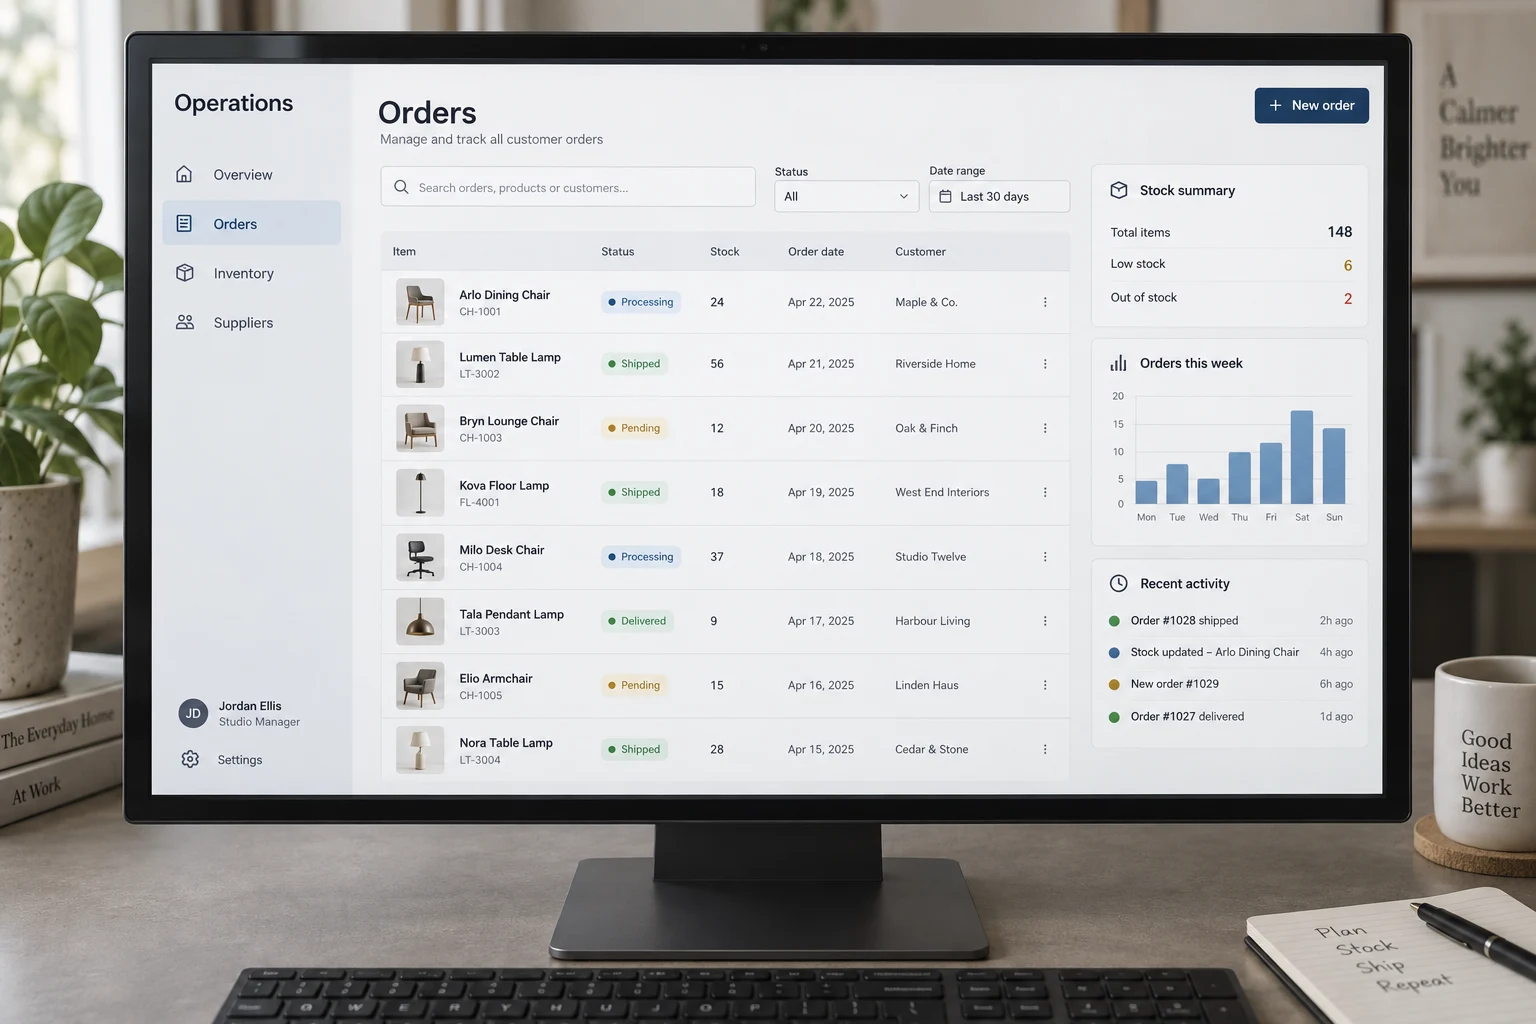Click the customer West End Interiors
Viewport: 1536px width, 1024px height.
[x=942, y=492]
